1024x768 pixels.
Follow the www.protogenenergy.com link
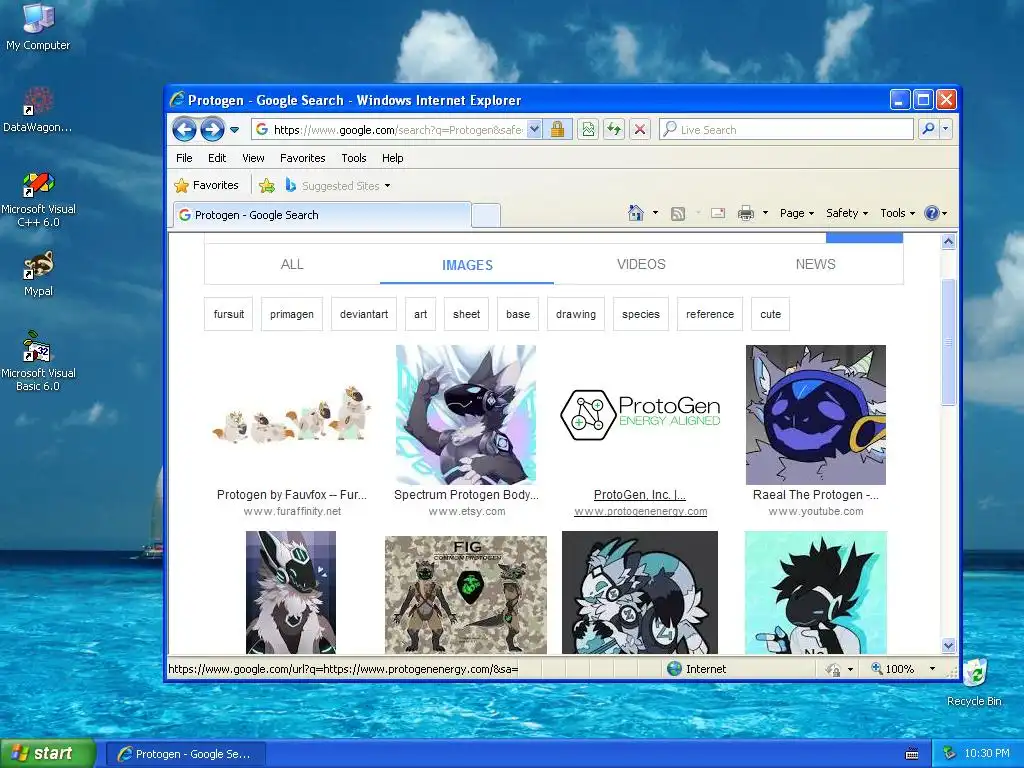pyautogui.click(x=640, y=511)
